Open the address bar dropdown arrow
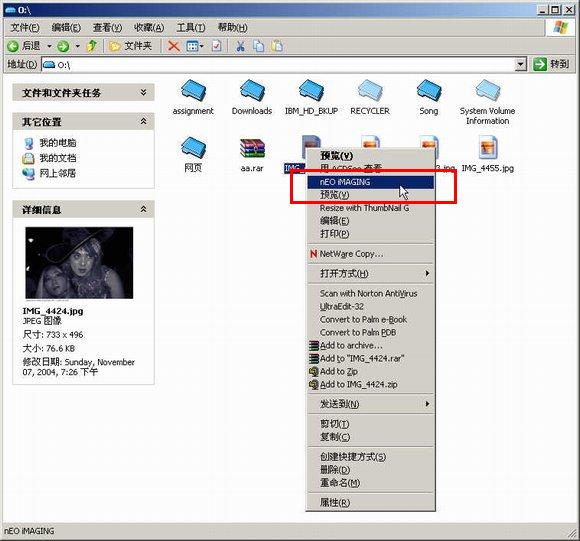The width and height of the screenshot is (580, 541). pos(520,64)
